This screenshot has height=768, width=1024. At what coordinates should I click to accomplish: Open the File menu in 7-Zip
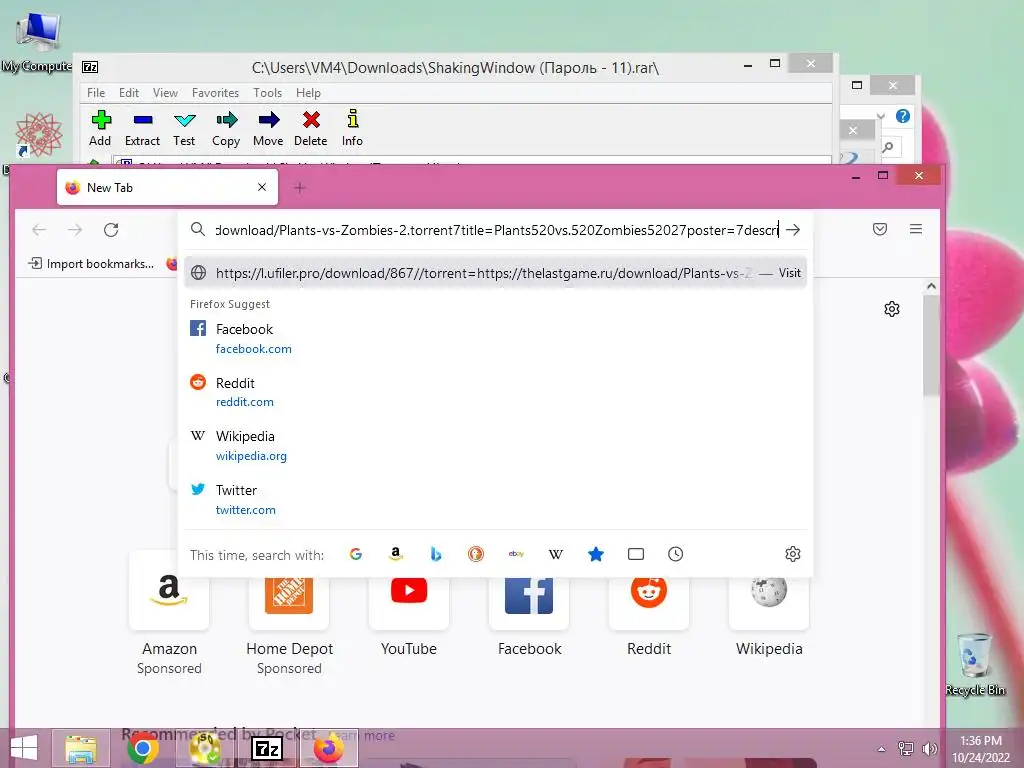(x=96, y=93)
